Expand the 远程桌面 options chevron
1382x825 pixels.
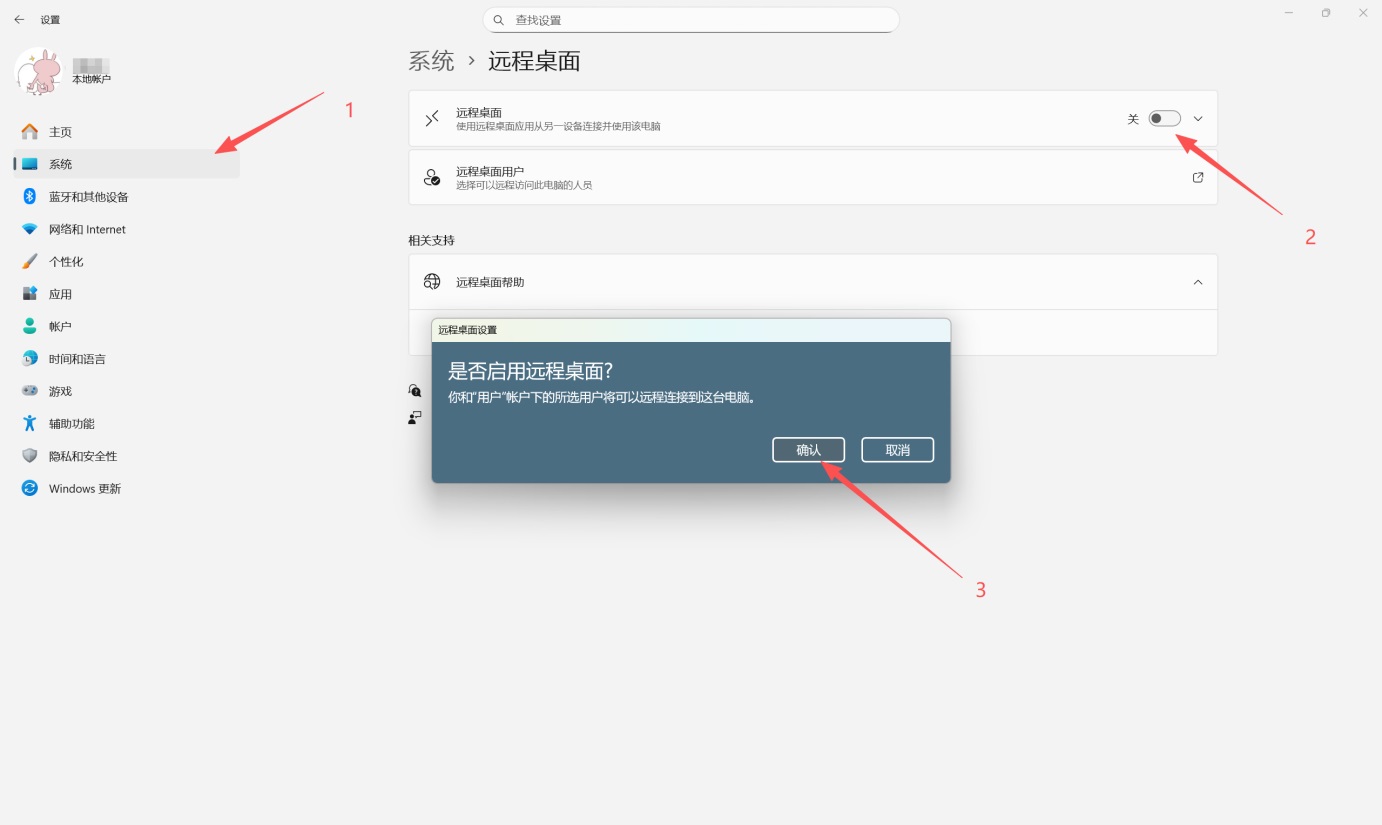(x=1197, y=118)
